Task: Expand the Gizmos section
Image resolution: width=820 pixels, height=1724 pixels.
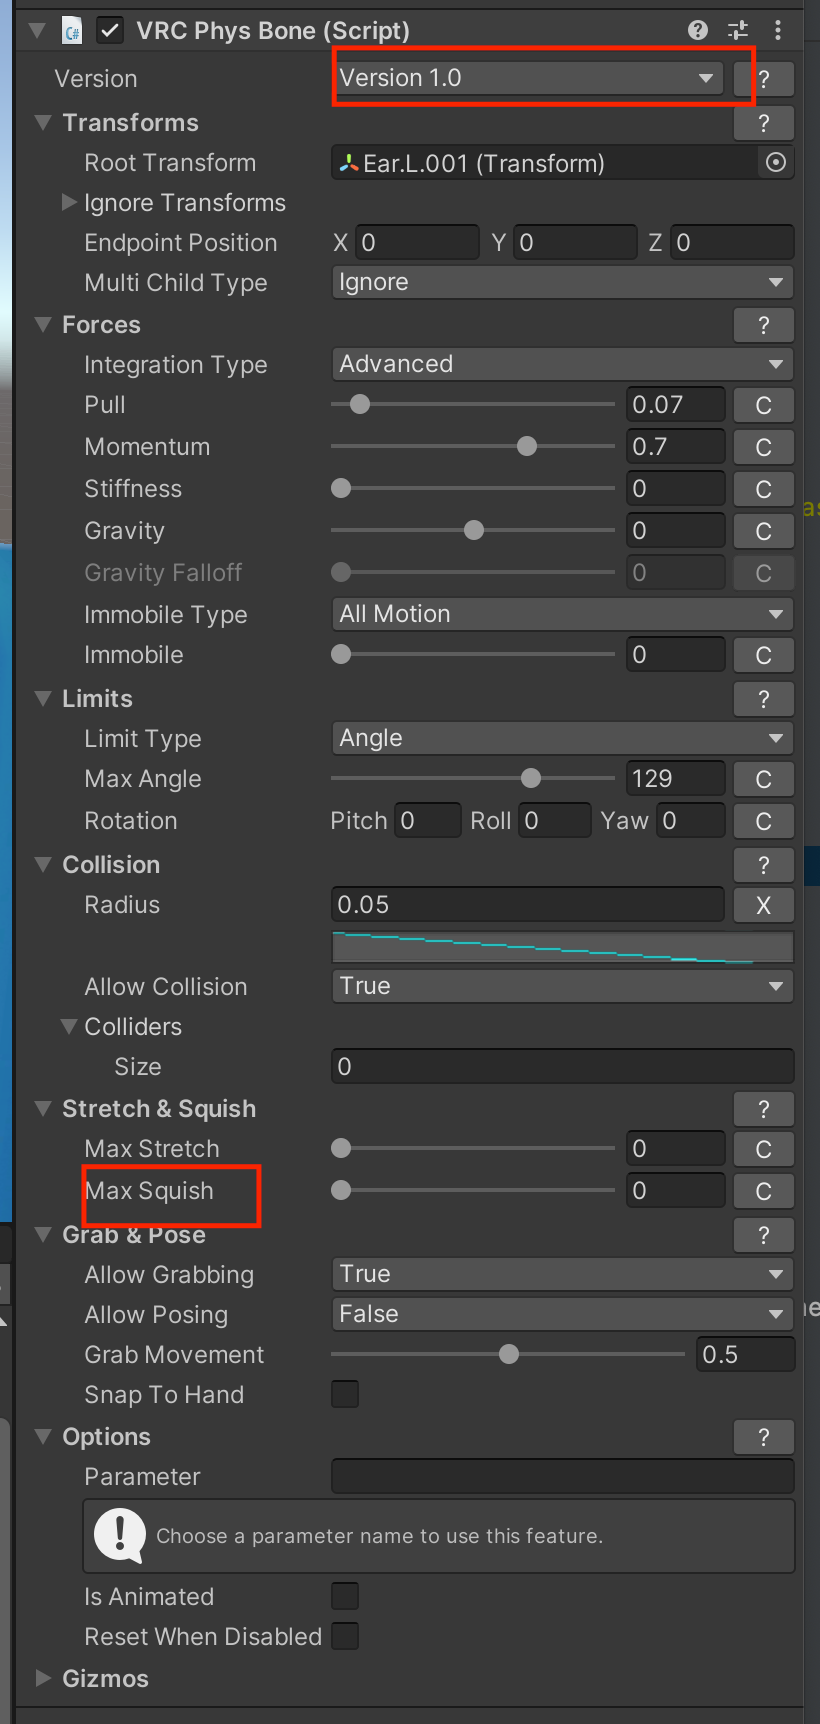Action: point(43,1678)
